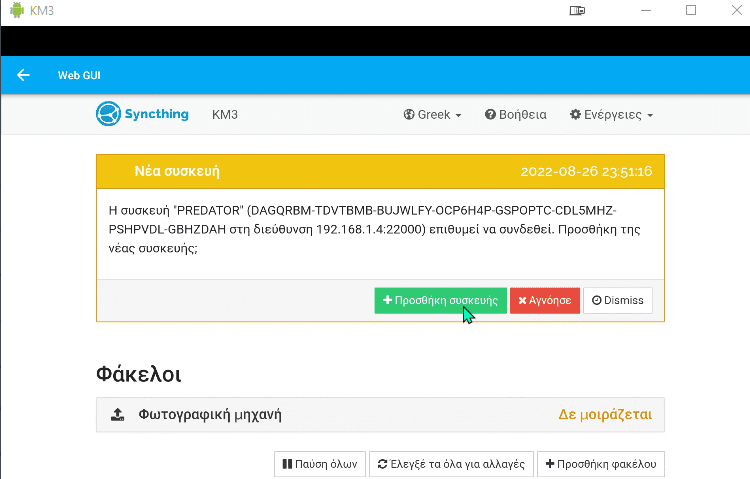Dismiss the new device notification
The image size is (750, 479).
618,301
